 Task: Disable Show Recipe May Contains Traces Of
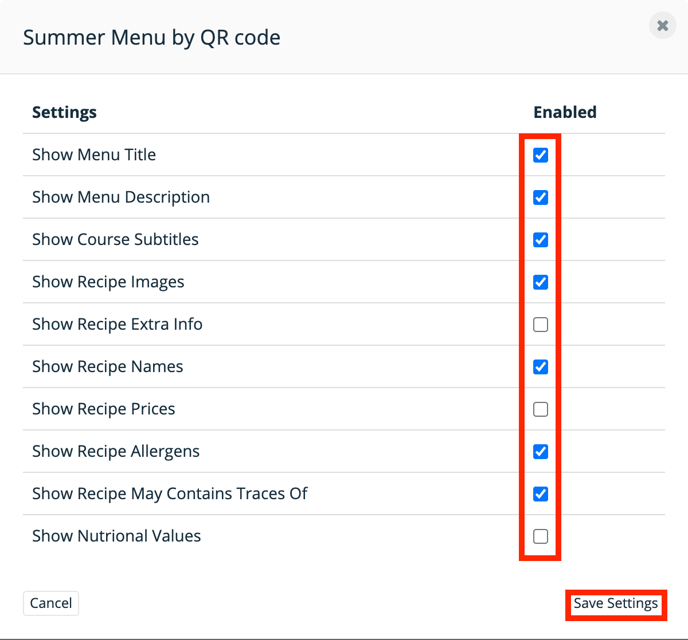tap(540, 494)
